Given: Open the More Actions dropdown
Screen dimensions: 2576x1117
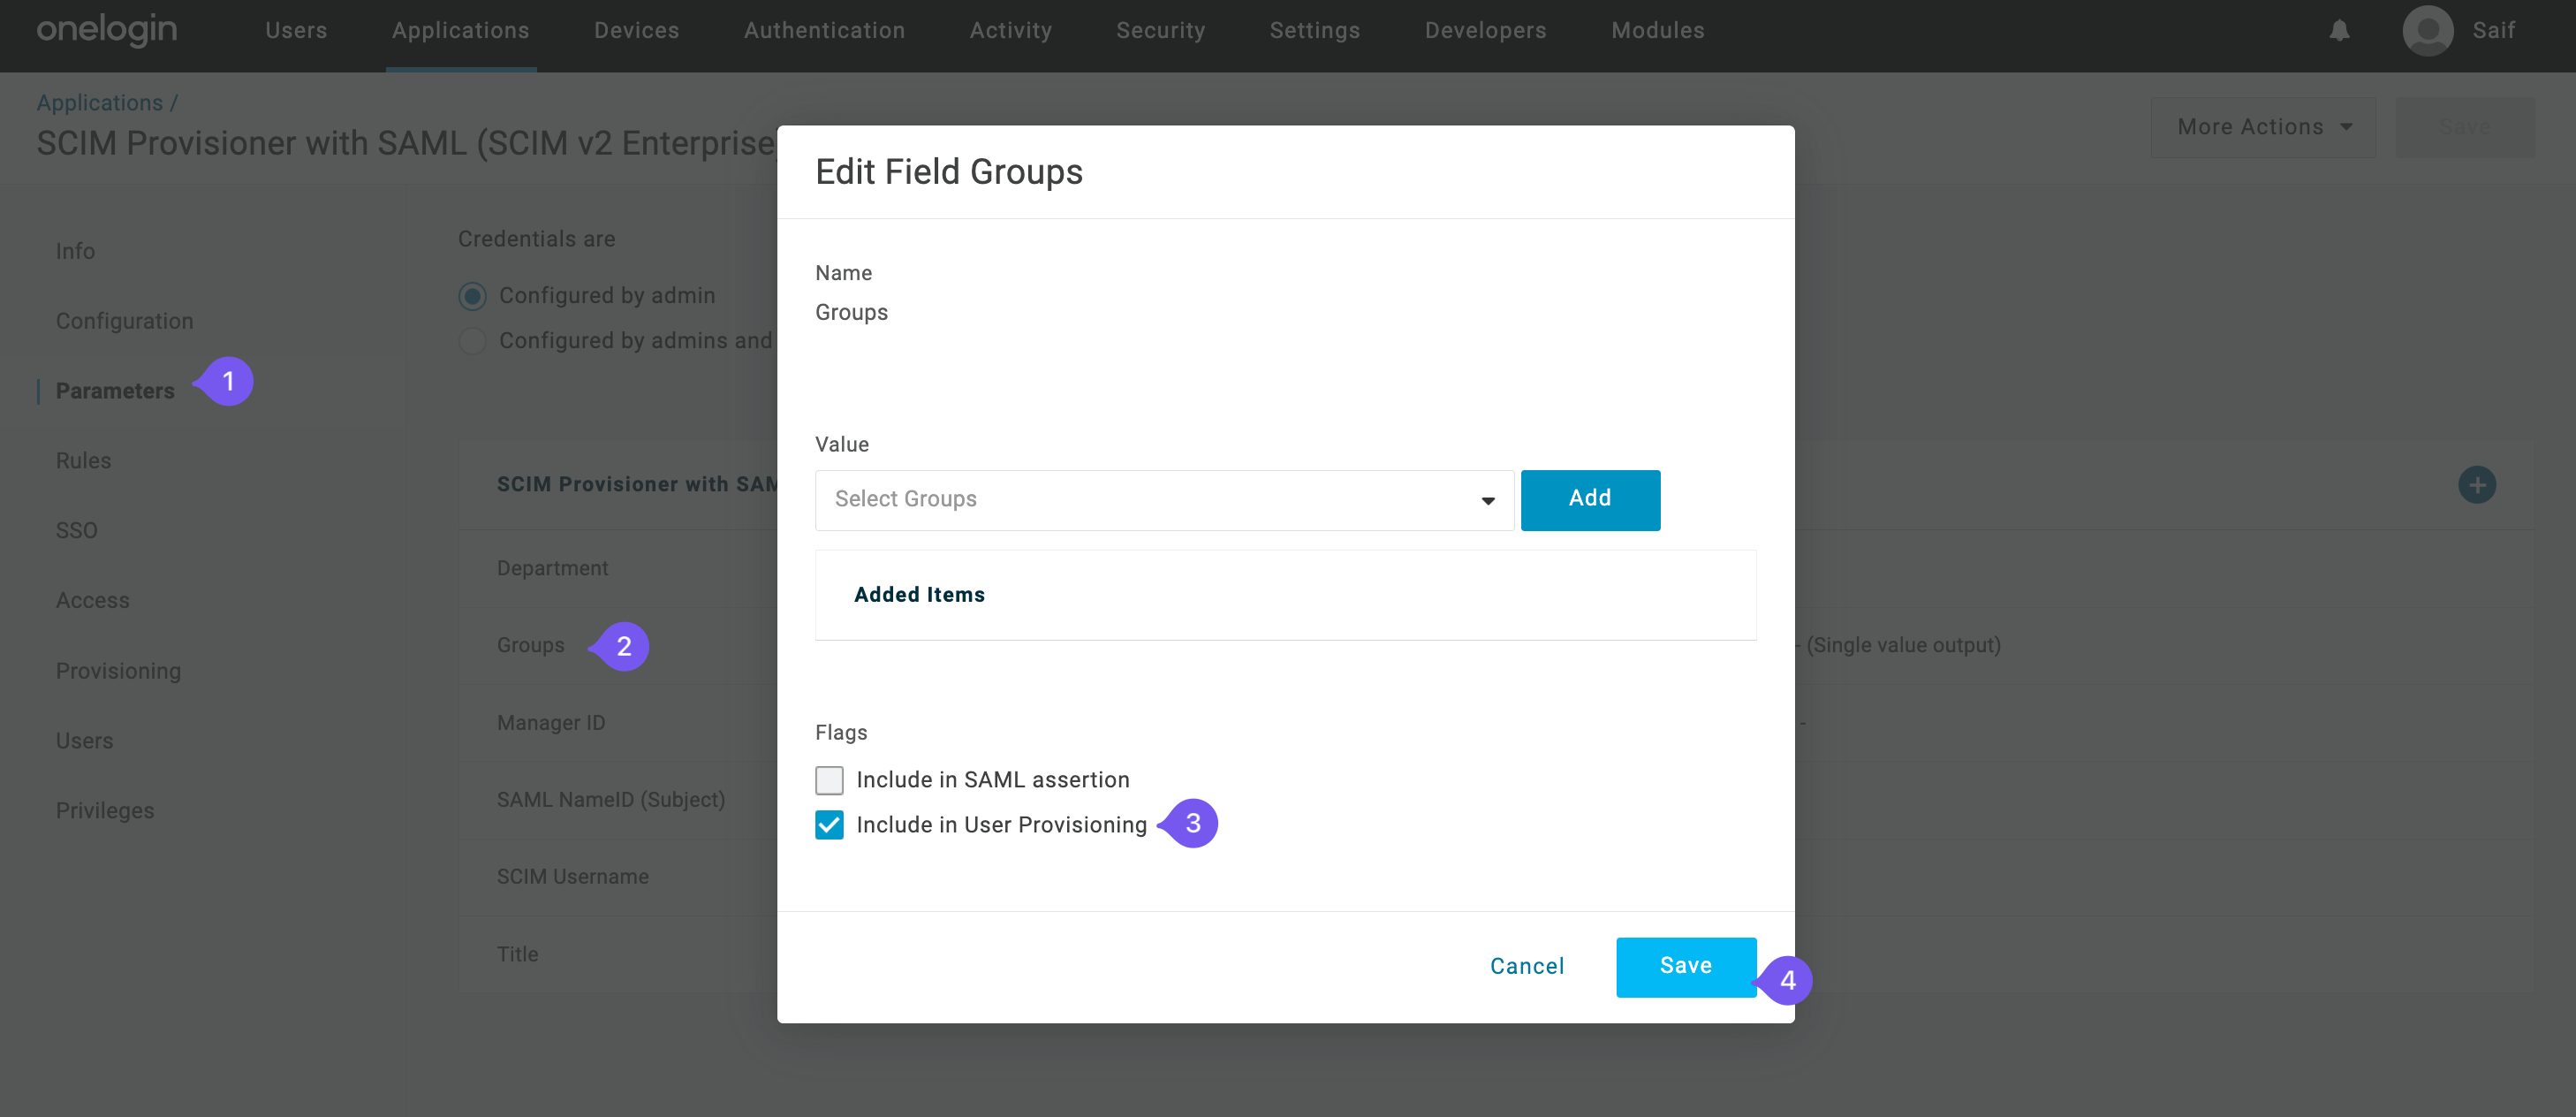Looking at the screenshot, I should click(2262, 127).
